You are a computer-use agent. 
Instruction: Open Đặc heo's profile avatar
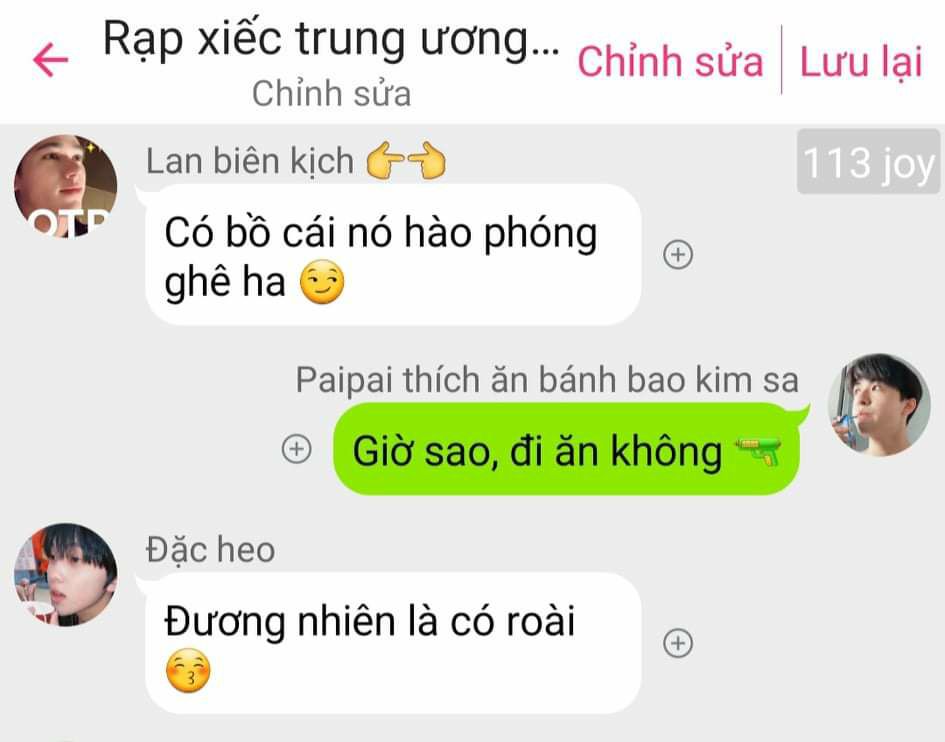(x=66, y=574)
